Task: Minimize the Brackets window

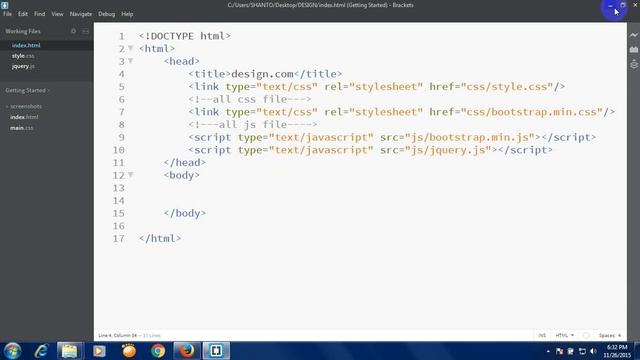Action: point(610,5)
